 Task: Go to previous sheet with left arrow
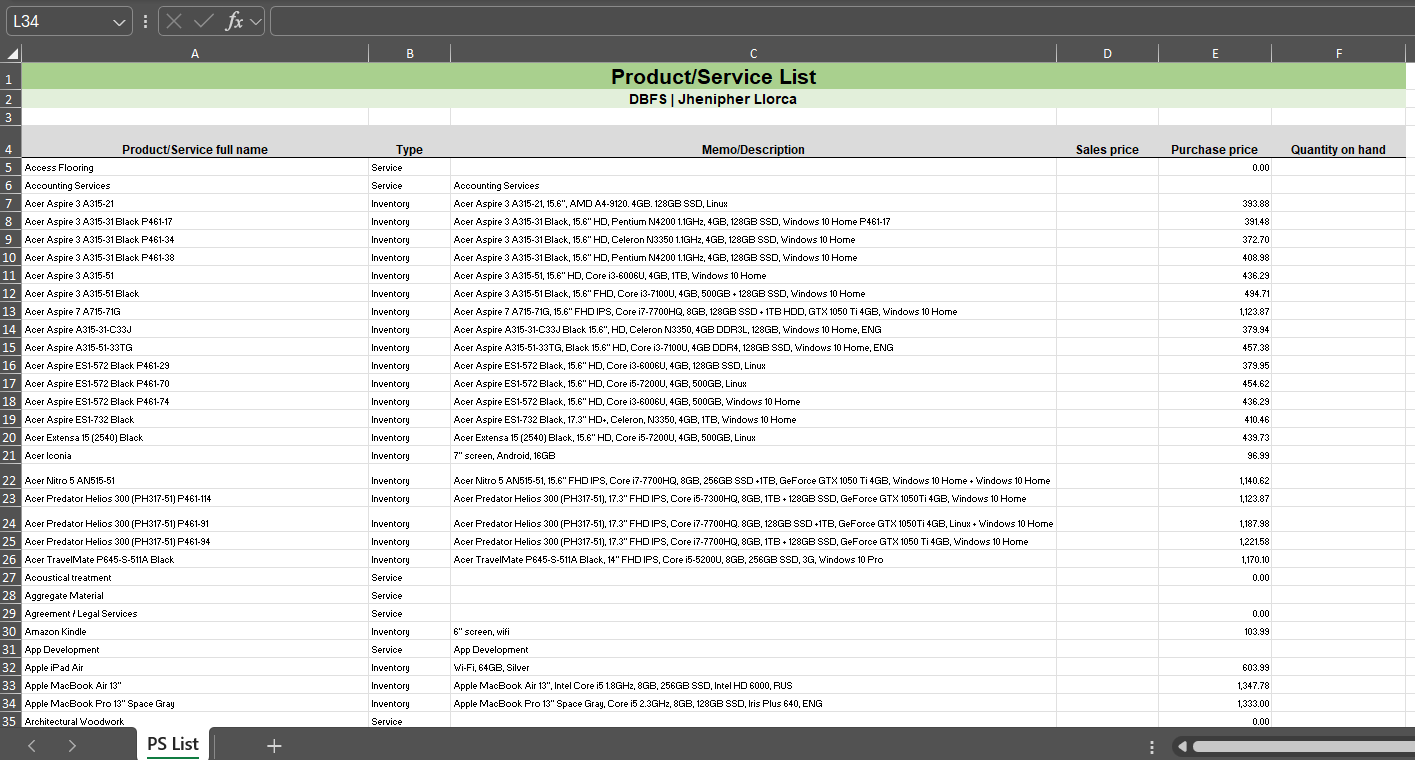pos(32,745)
